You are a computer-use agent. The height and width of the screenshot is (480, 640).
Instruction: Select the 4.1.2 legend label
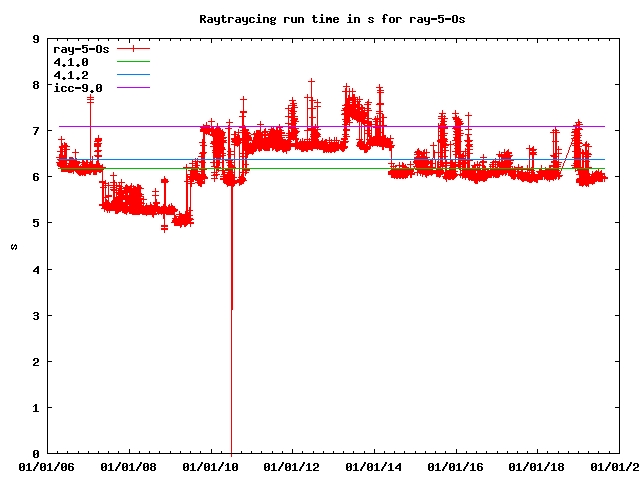70,75
